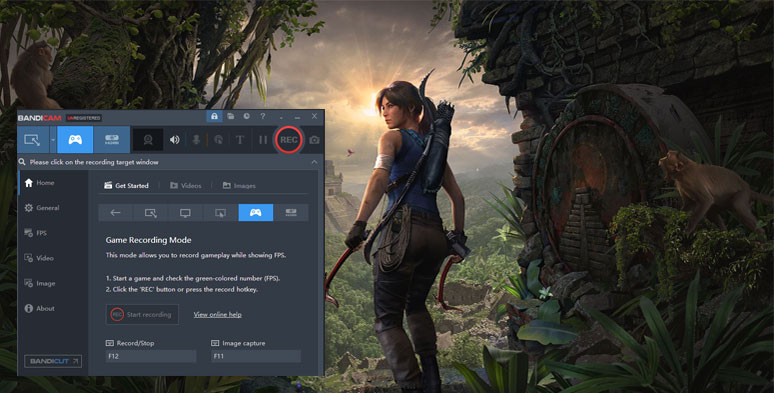Click the back arrow in mode selector row
The width and height of the screenshot is (774, 393).
(x=116, y=213)
